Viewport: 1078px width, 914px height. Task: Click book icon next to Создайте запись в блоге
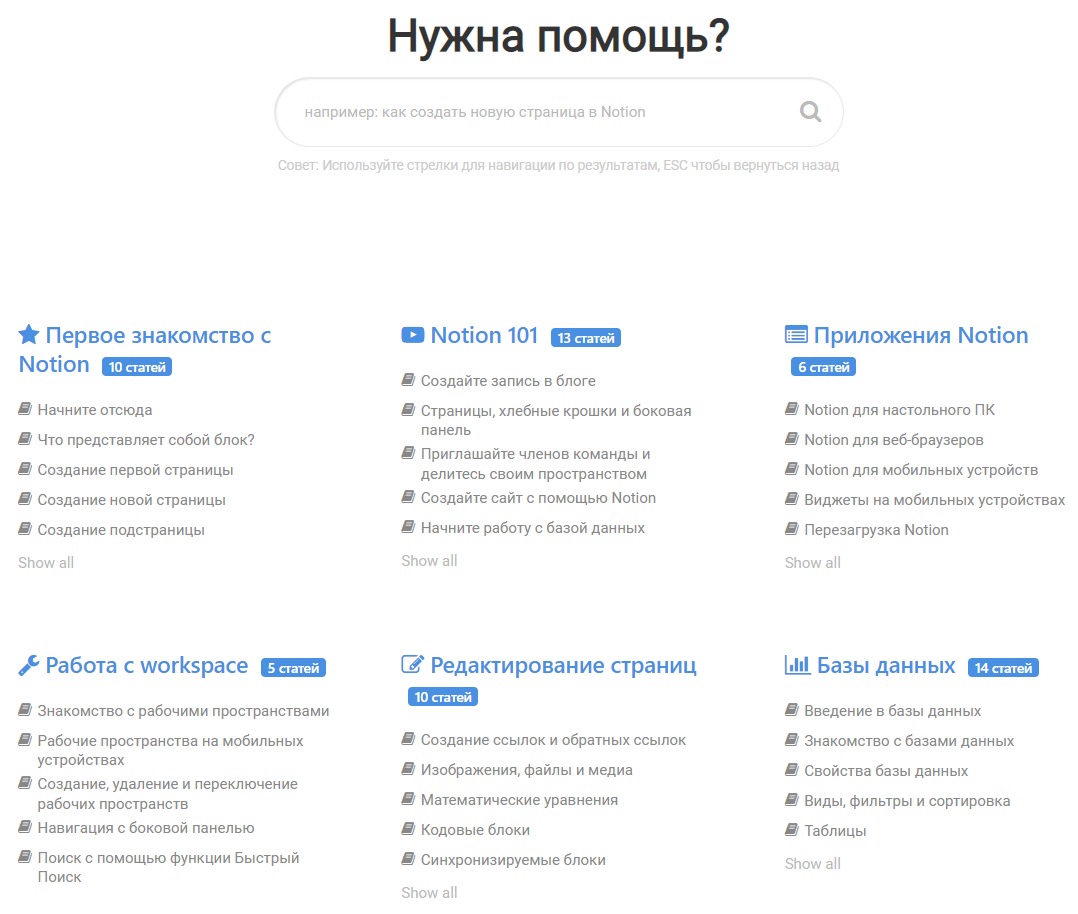click(x=408, y=380)
